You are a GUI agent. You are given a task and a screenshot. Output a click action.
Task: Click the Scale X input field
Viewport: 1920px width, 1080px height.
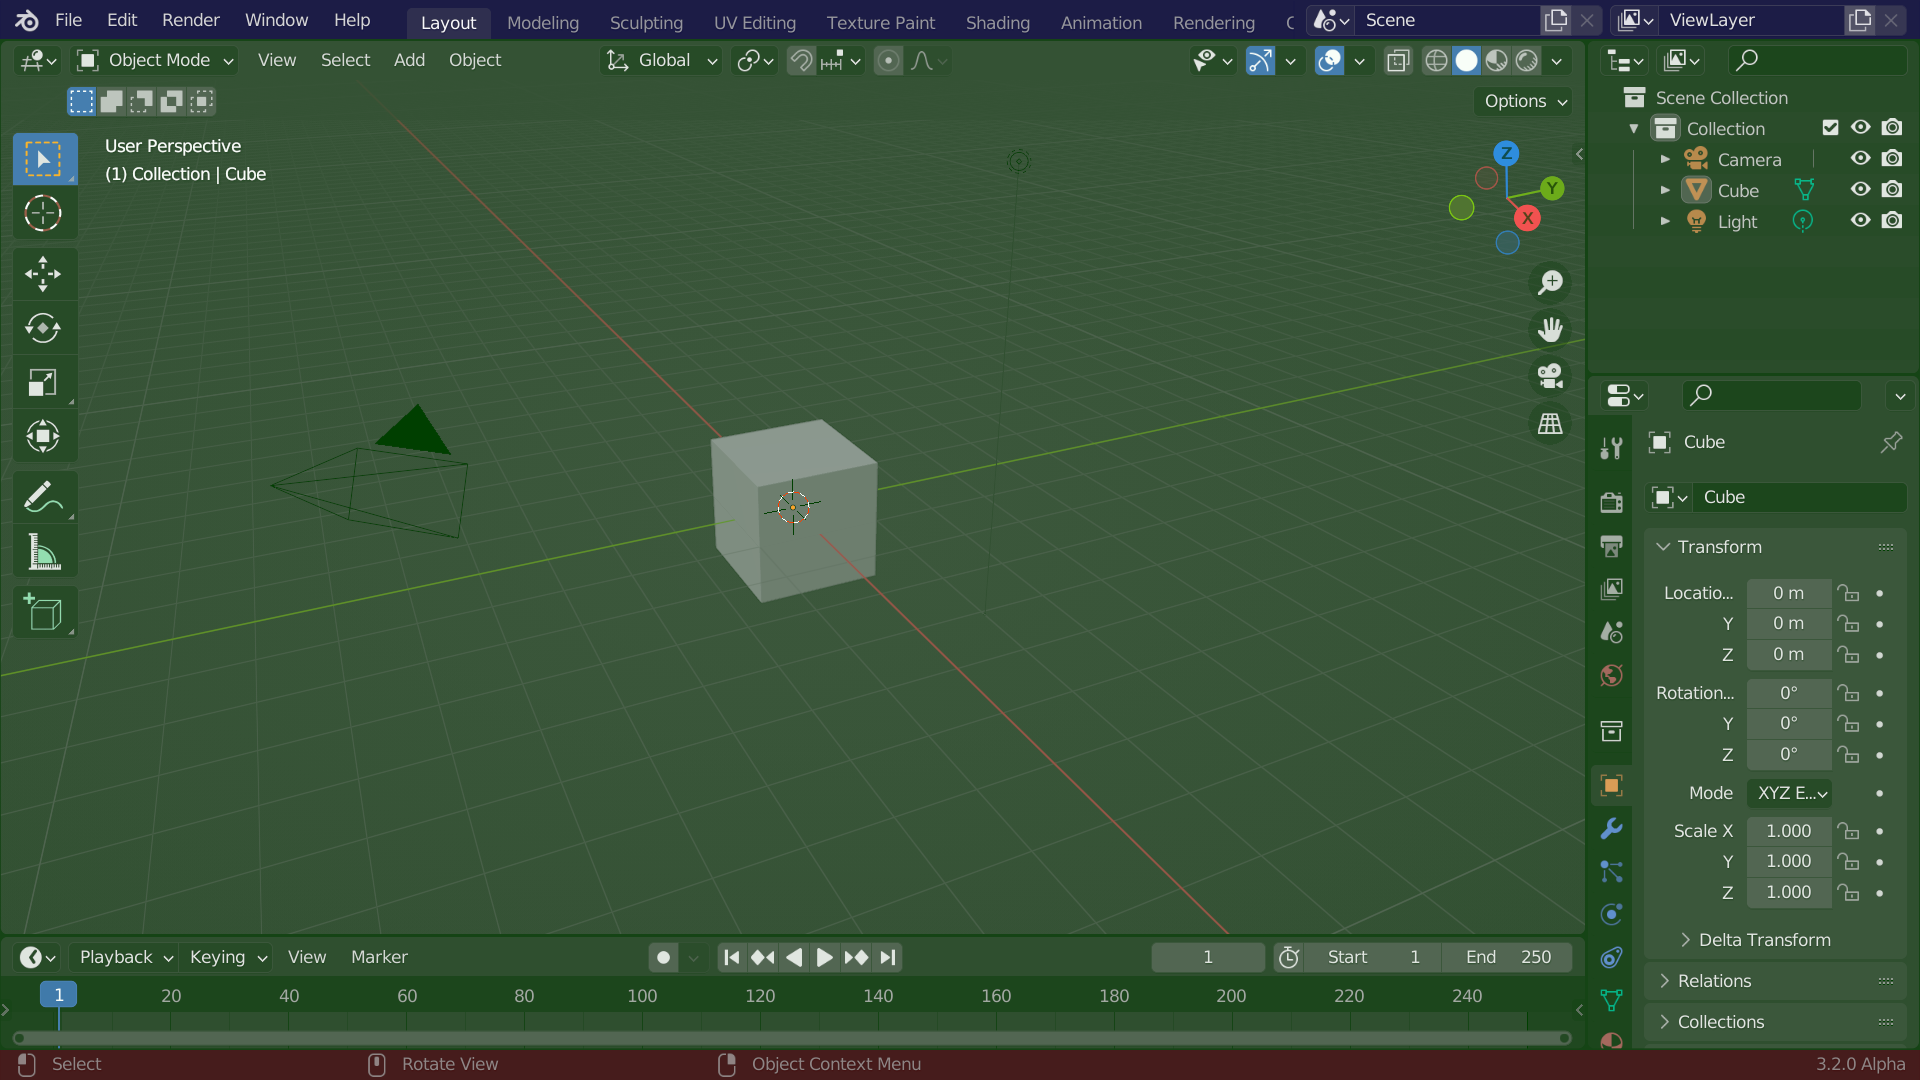(x=1787, y=831)
